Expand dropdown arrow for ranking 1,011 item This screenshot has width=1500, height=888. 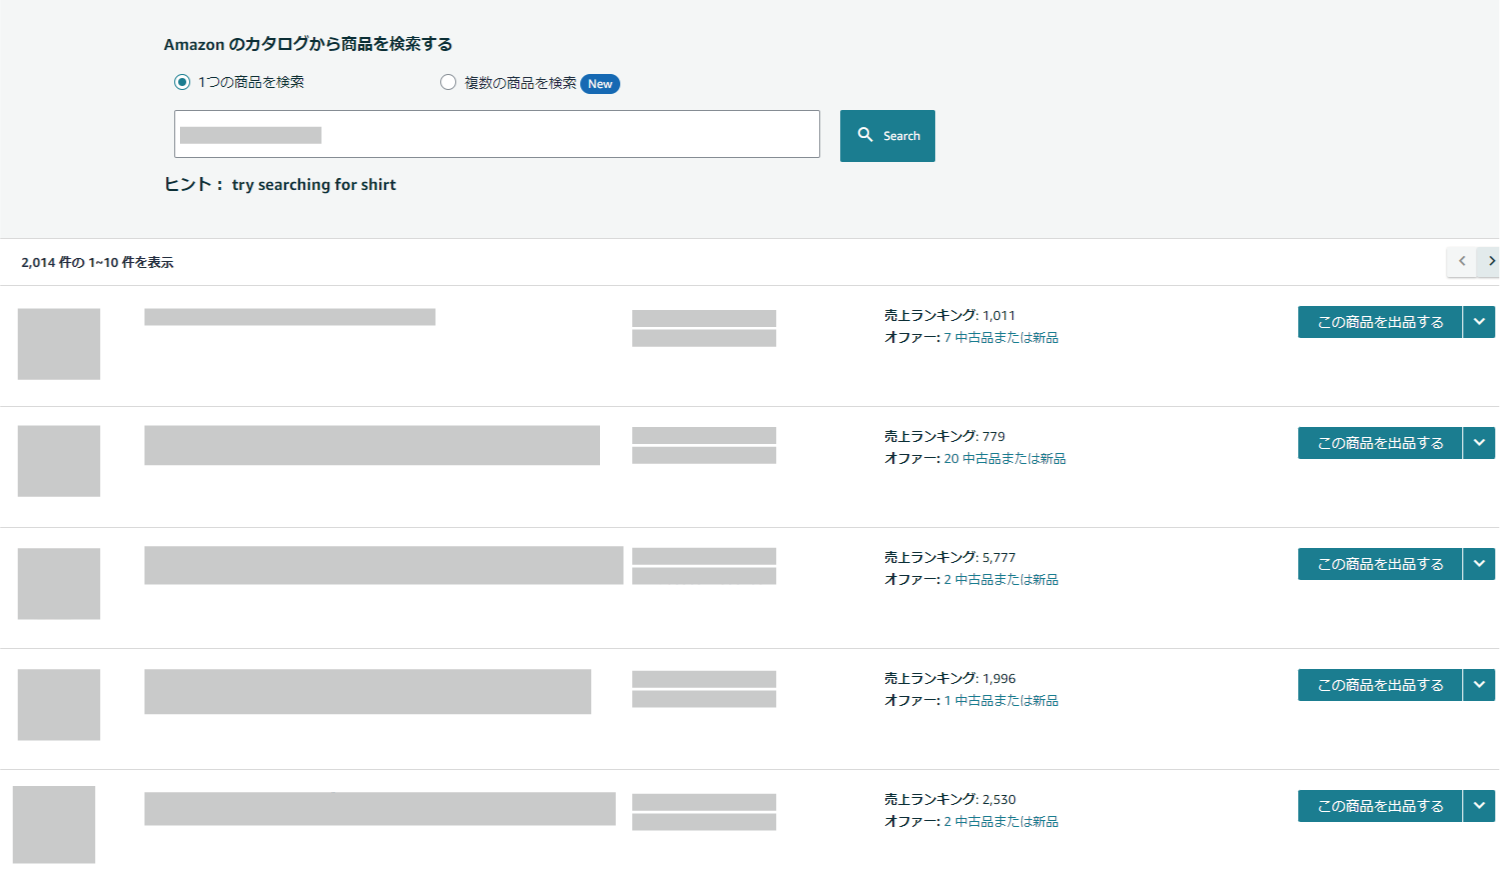pos(1479,322)
